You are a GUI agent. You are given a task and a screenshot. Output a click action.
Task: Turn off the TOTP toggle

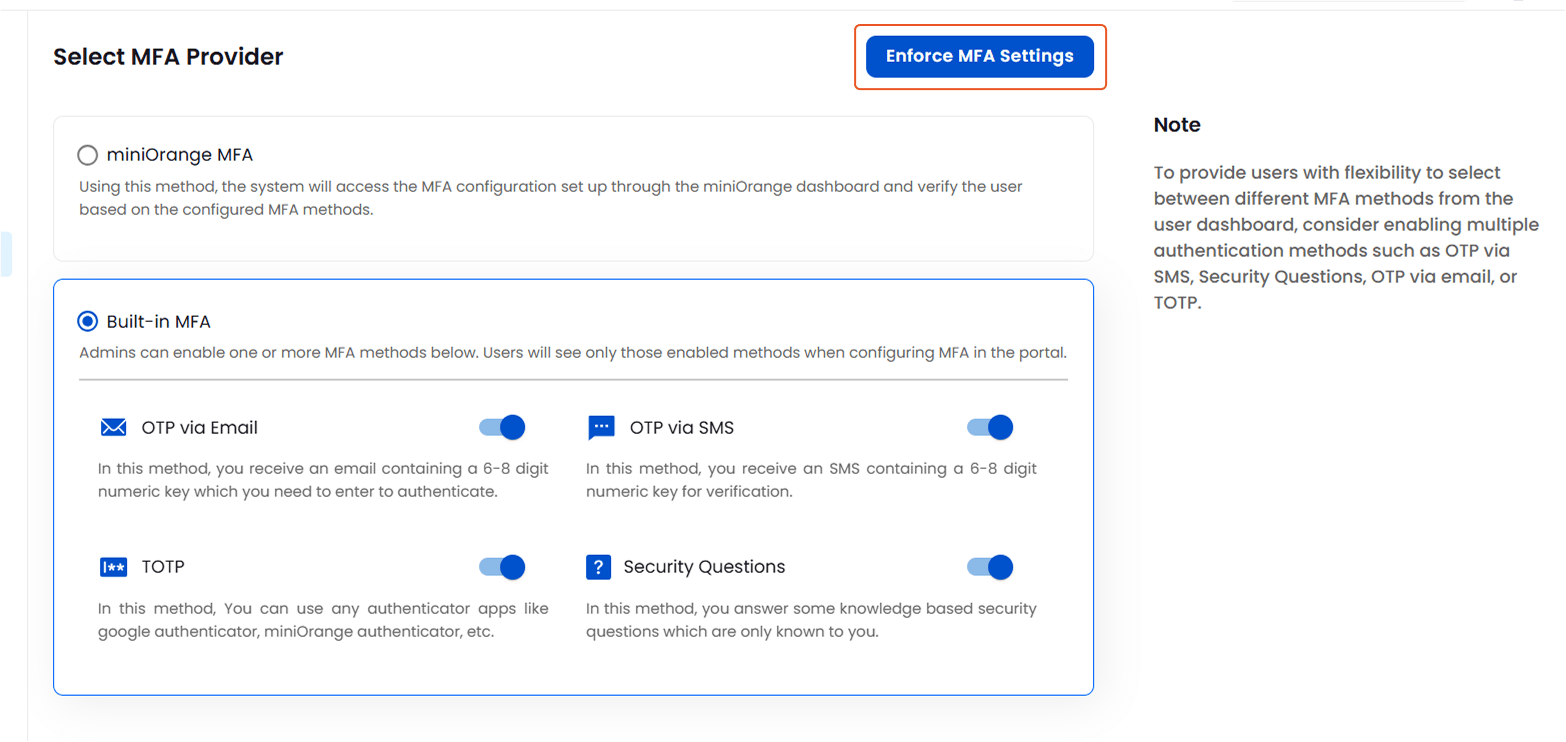(501, 567)
